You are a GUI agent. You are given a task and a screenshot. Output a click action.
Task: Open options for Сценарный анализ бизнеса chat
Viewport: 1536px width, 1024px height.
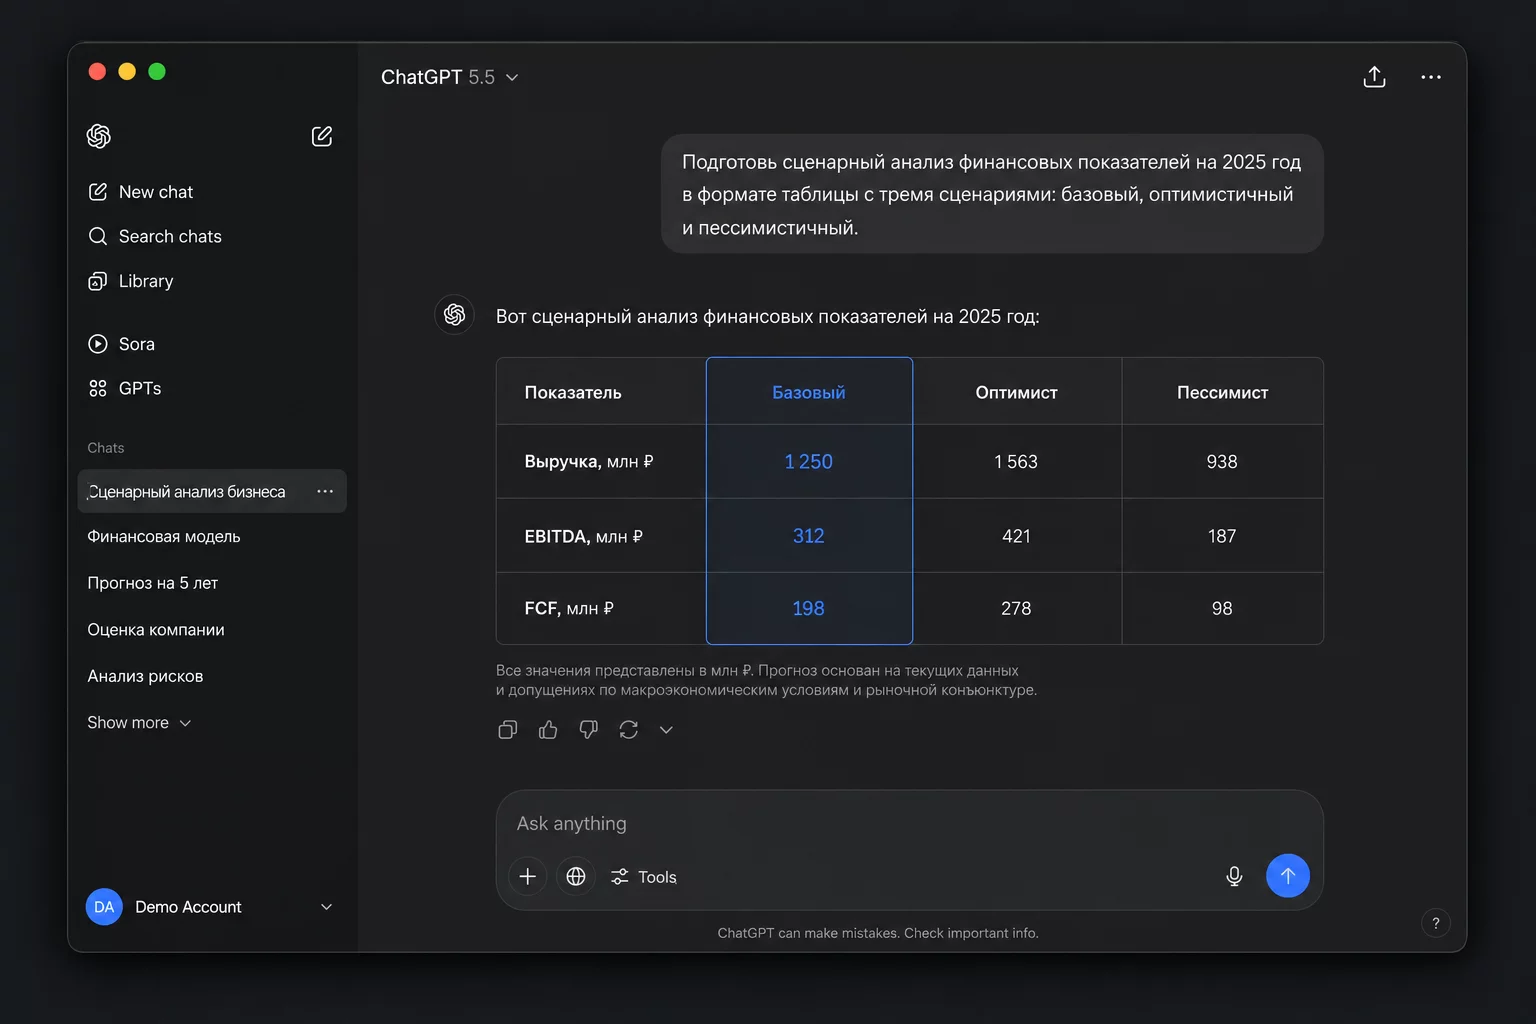(x=325, y=491)
